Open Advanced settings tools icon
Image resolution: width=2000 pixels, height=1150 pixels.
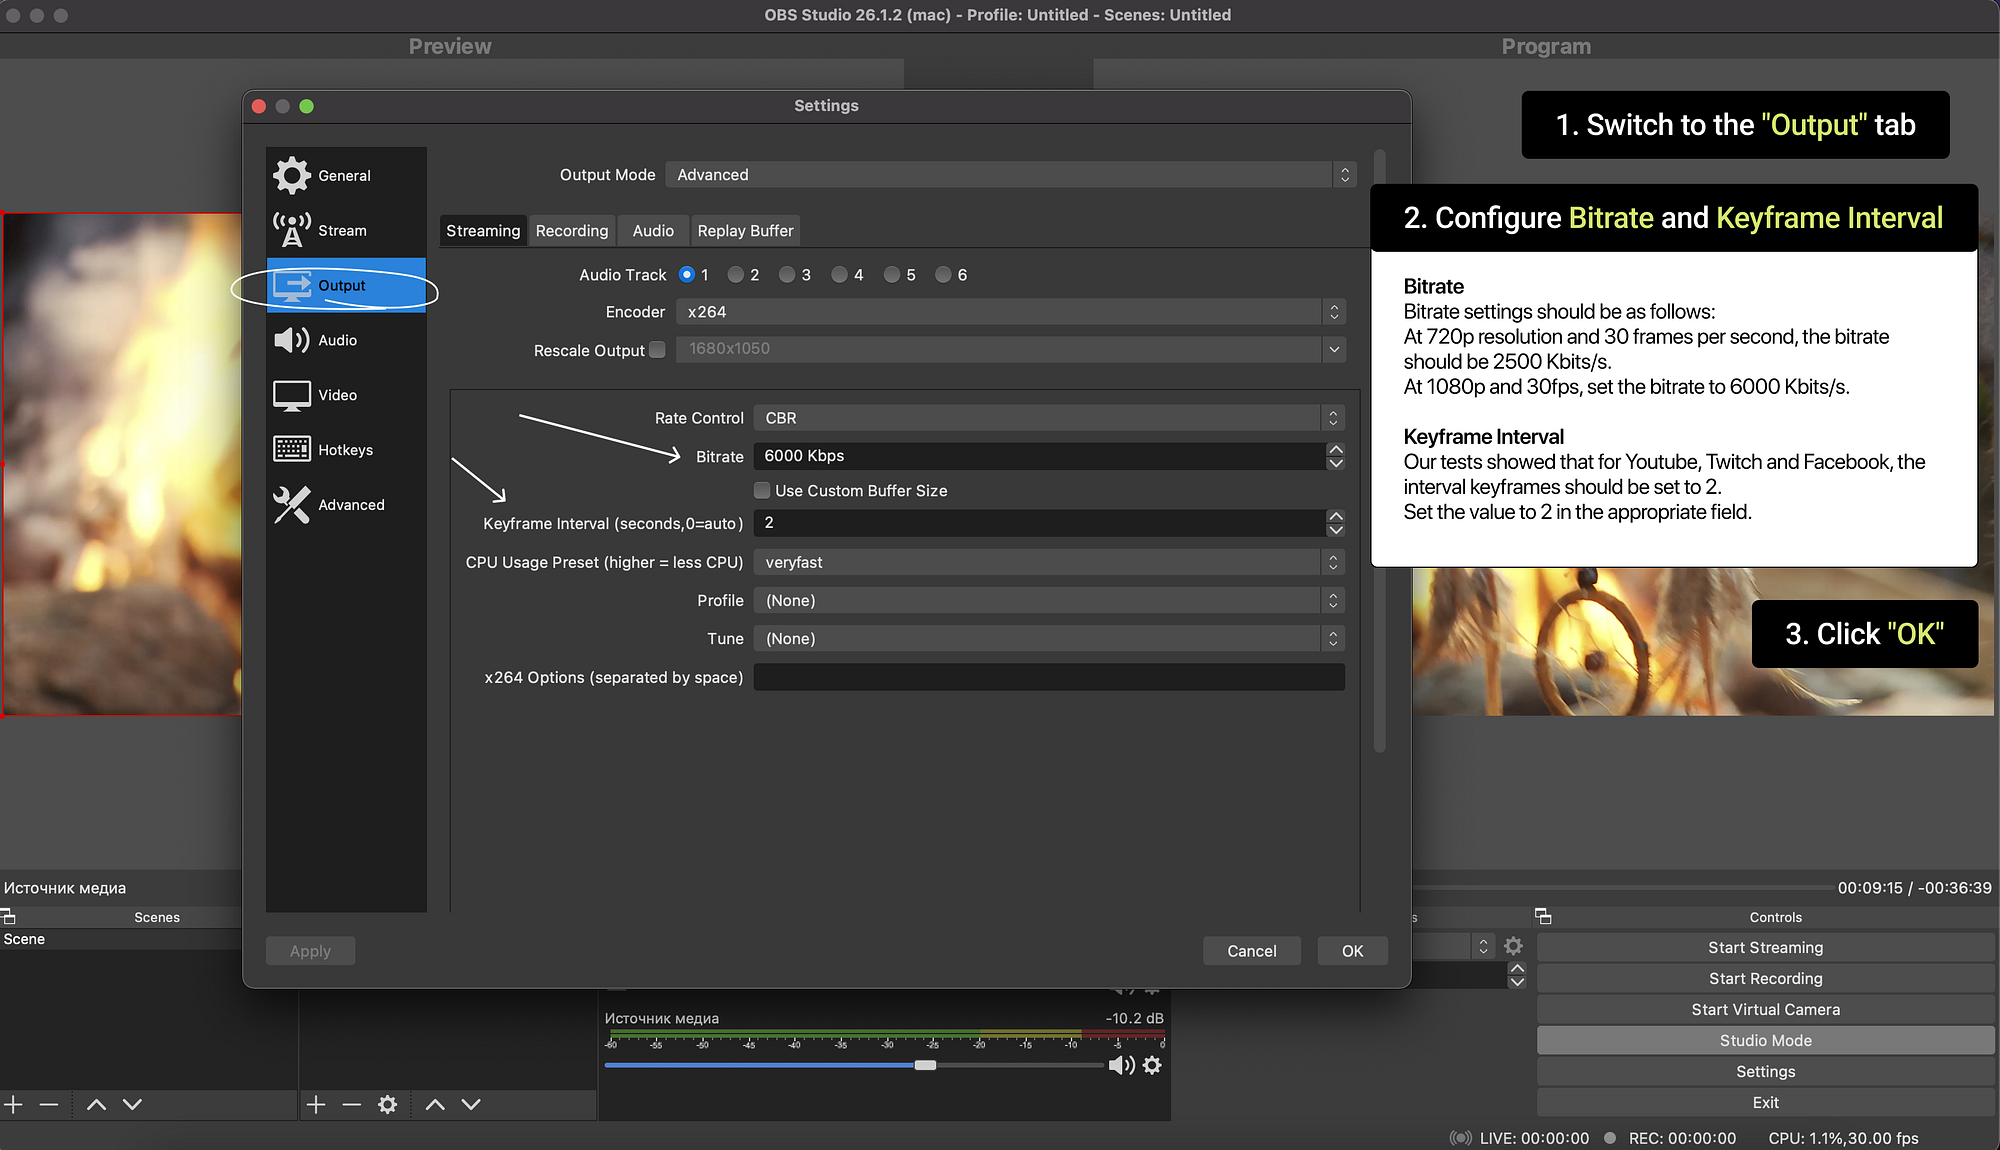[x=292, y=505]
